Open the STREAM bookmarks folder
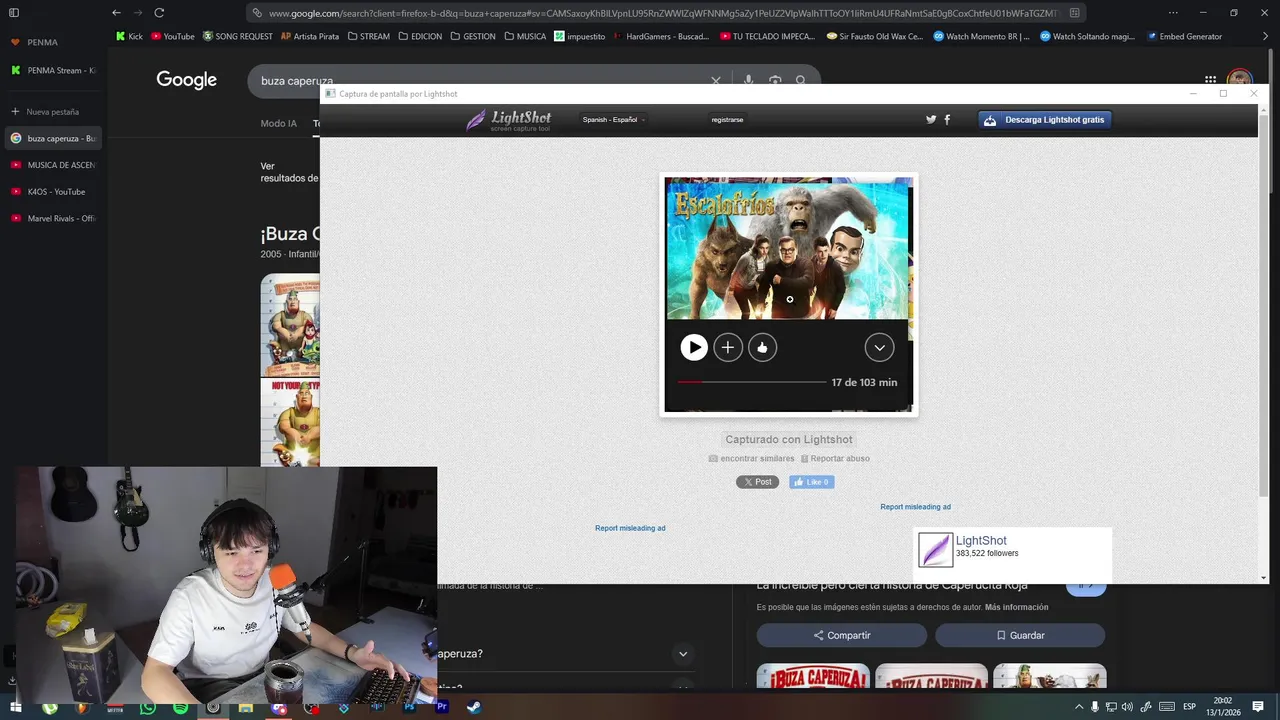 369,36
